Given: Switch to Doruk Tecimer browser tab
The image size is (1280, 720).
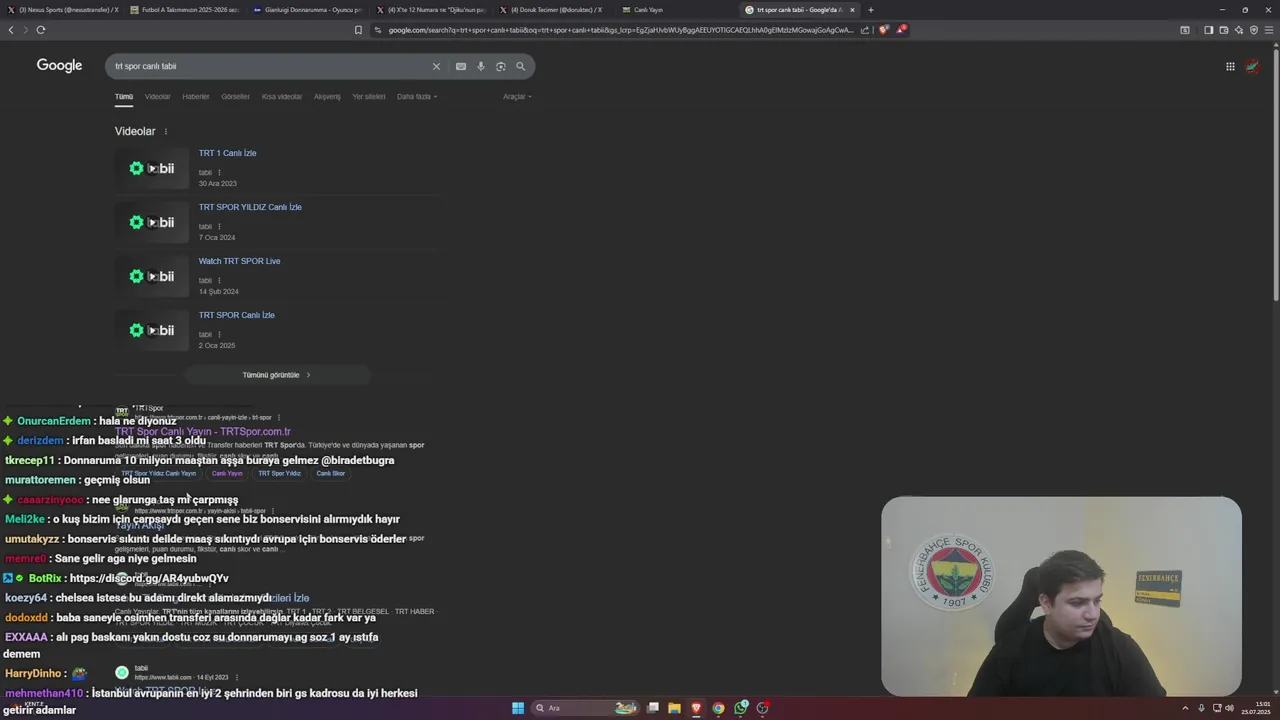Looking at the screenshot, I should [554, 10].
